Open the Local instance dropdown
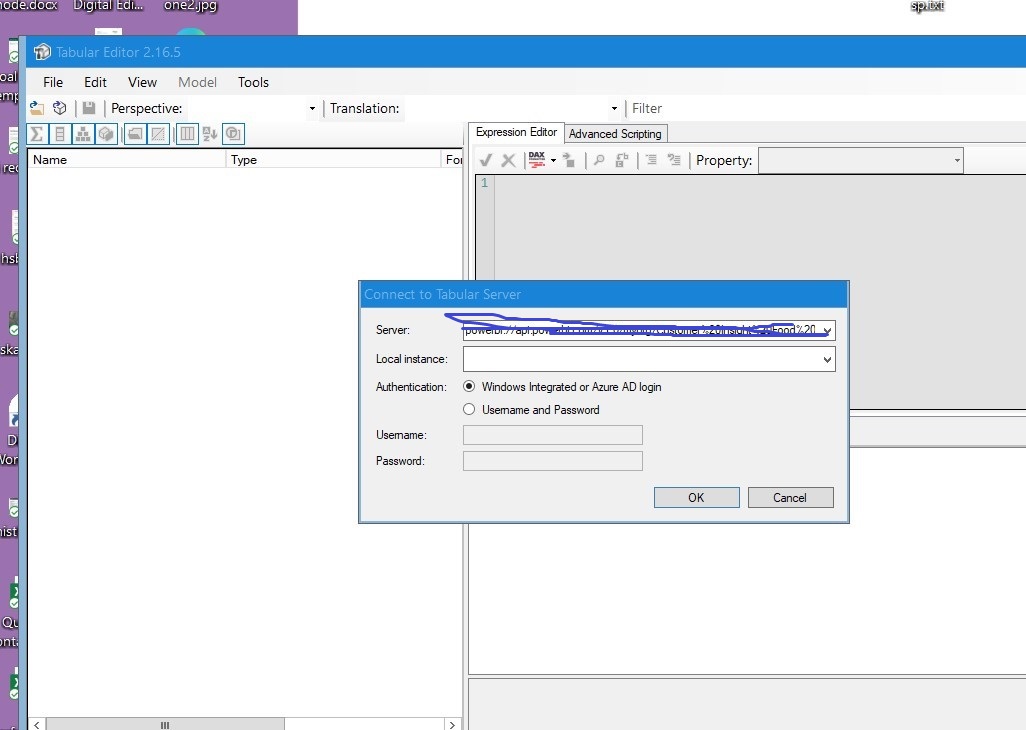1026x730 pixels. [x=828, y=359]
